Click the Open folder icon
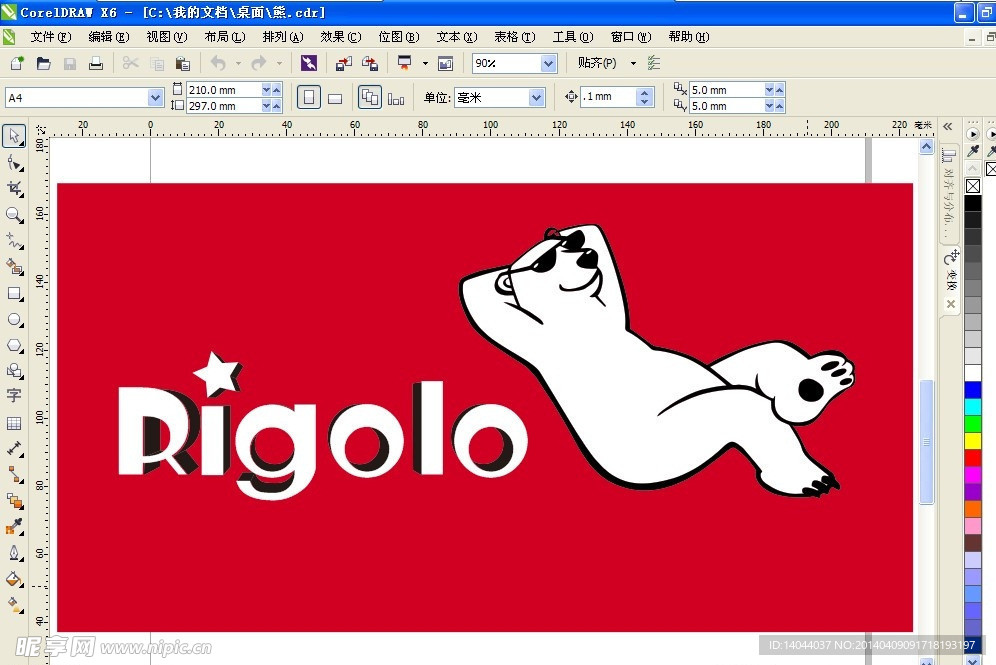 pyautogui.click(x=43, y=63)
